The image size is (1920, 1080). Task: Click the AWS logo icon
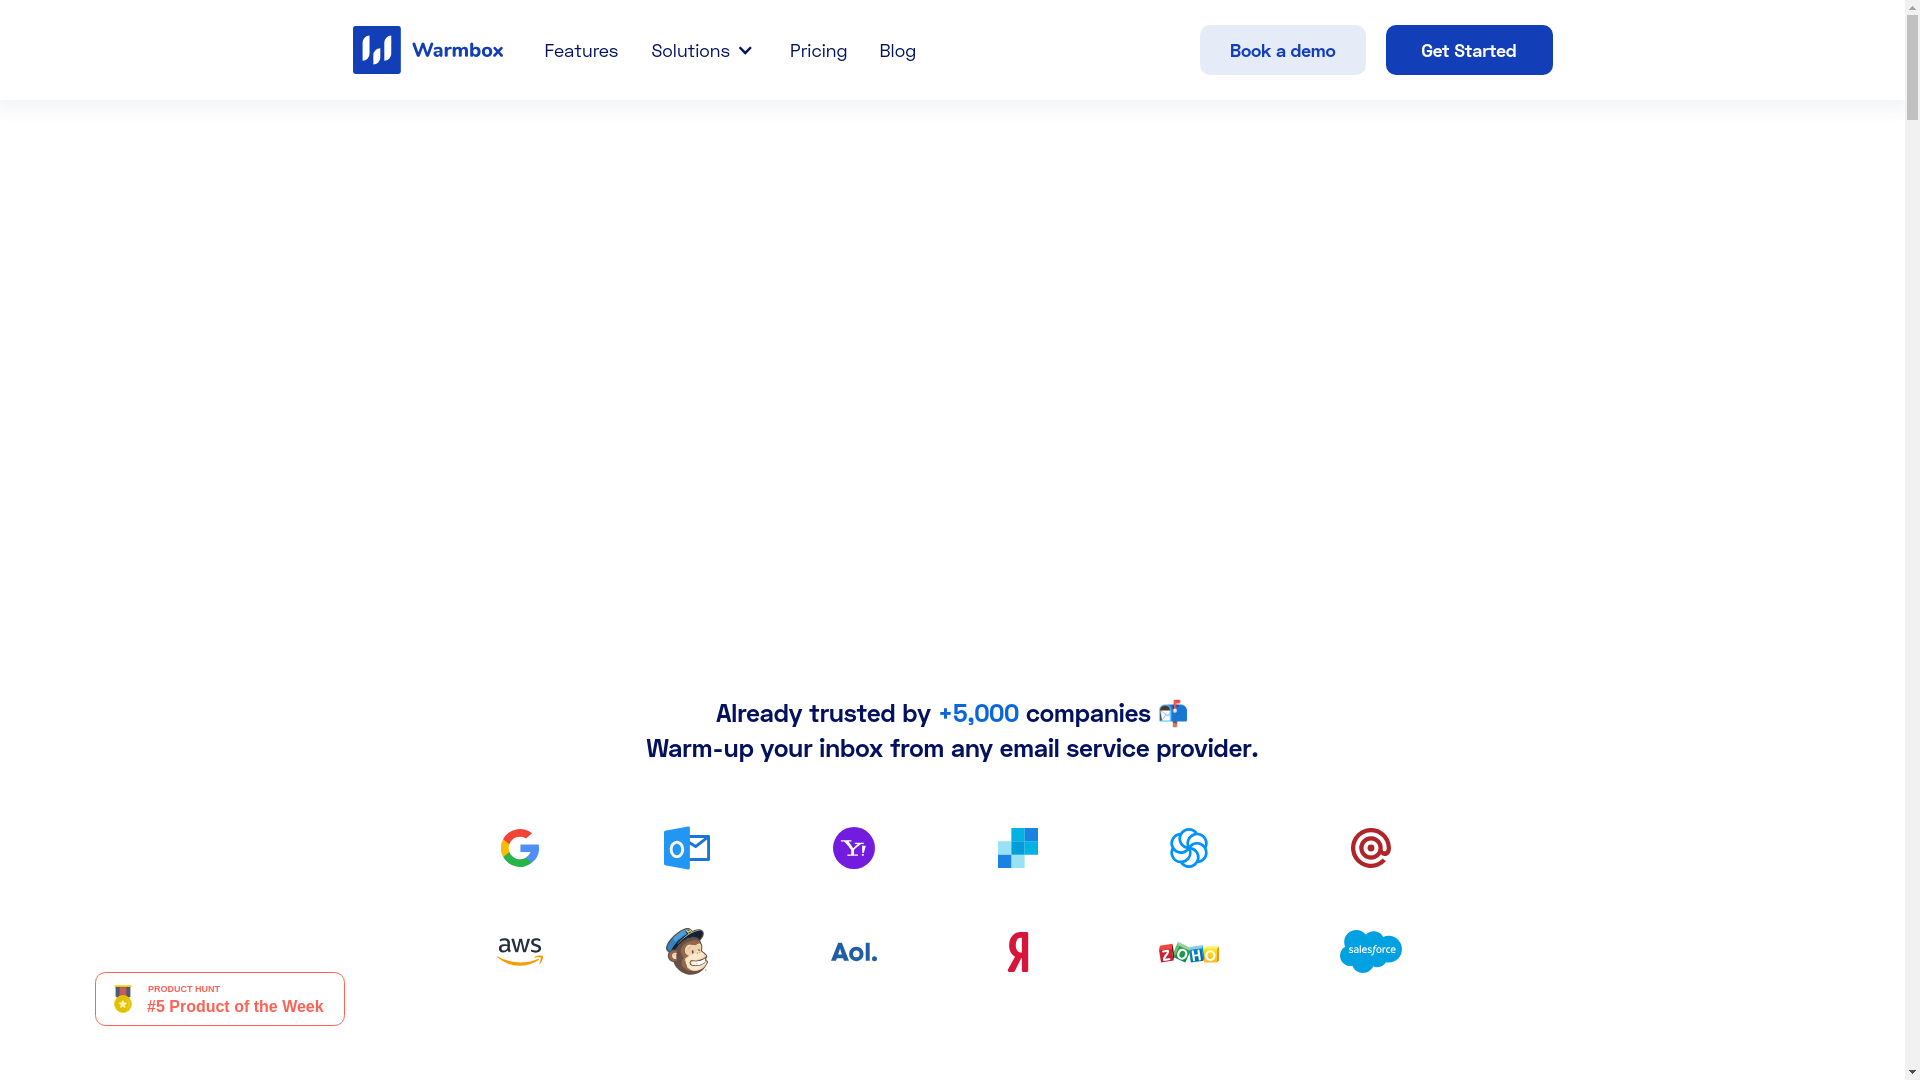(520, 952)
